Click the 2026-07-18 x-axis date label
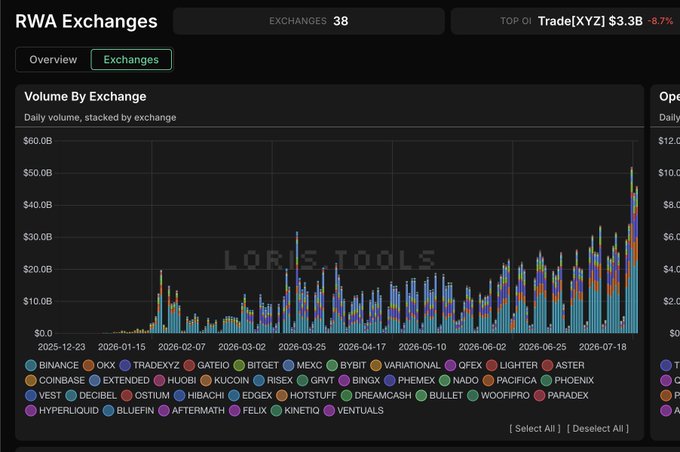Viewport: 680px width, 452px height. tap(602, 347)
